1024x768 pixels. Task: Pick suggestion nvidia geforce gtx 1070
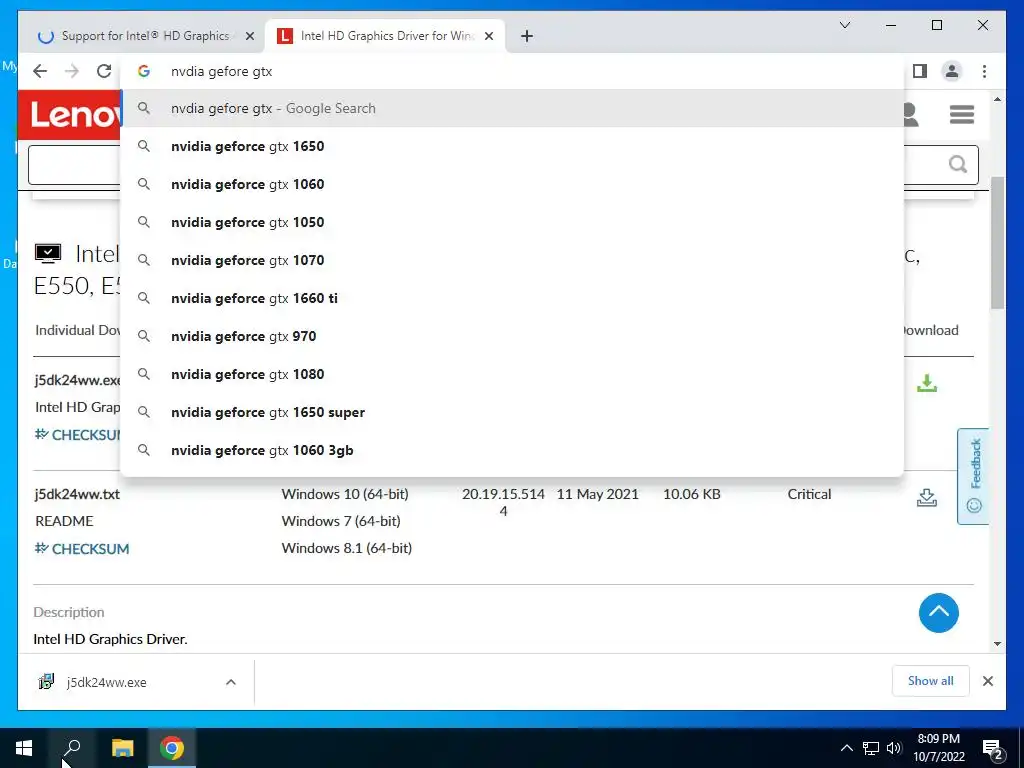pyautogui.click(x=511, y=260)
